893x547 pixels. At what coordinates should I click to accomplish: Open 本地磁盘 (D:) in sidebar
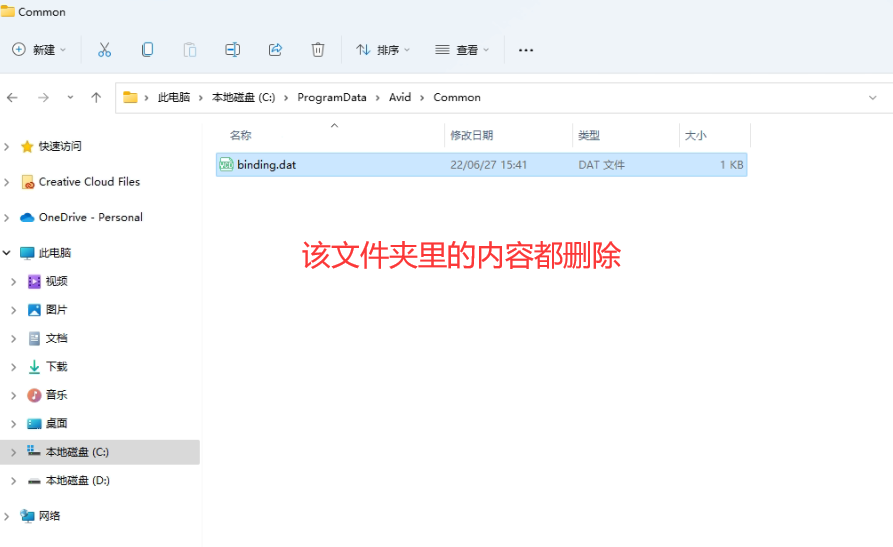pyautogui.click(x=77, y=481)
